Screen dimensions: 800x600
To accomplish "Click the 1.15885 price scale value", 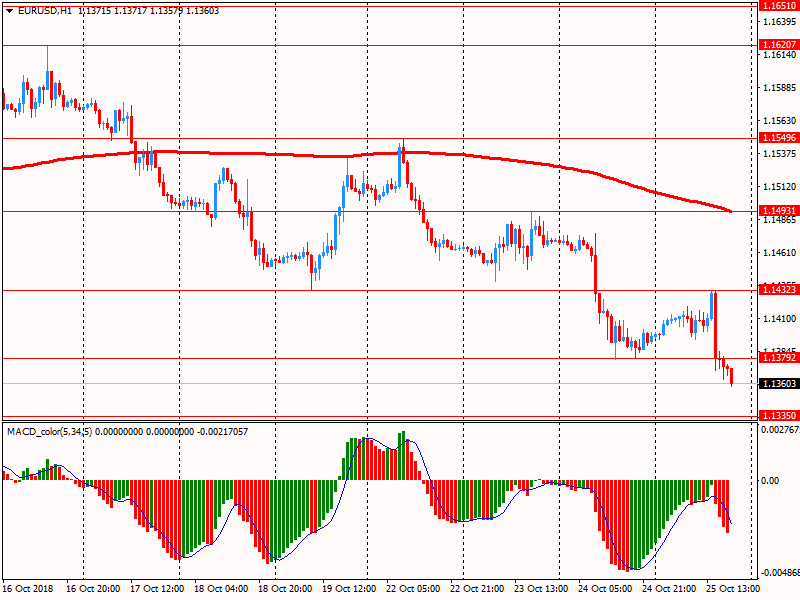I will pos(779,88).
